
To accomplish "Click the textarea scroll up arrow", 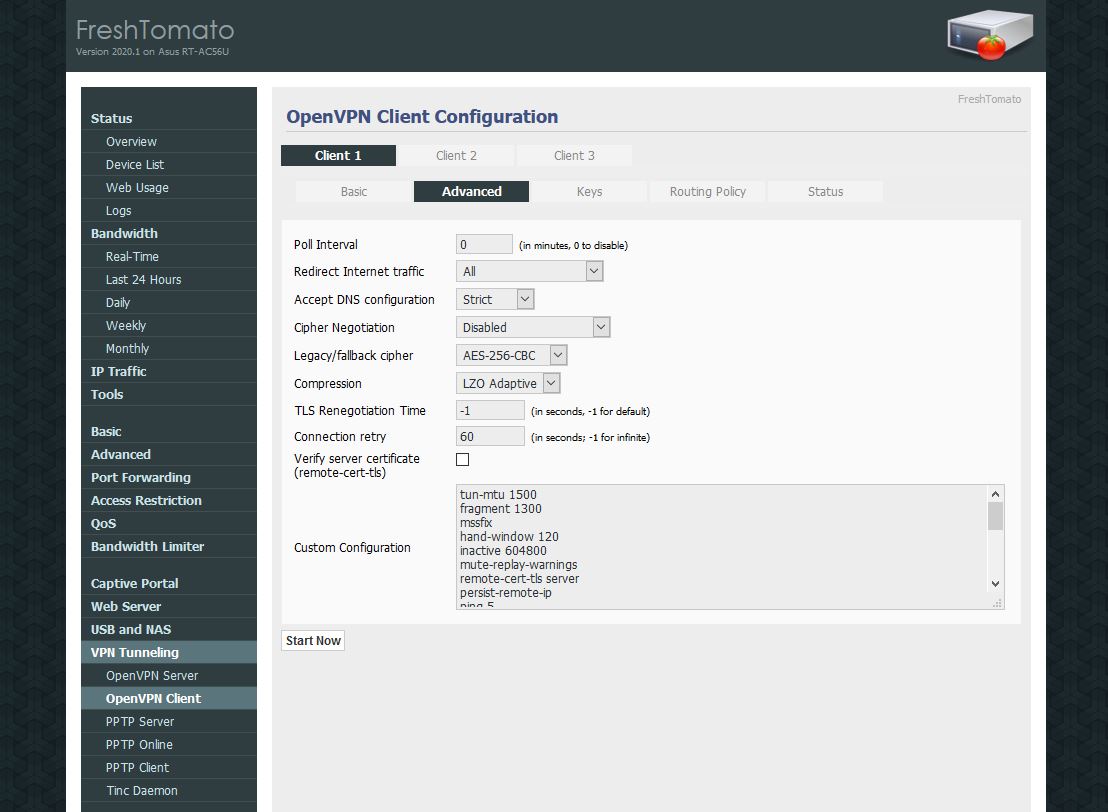I will [x=995, y=494].
